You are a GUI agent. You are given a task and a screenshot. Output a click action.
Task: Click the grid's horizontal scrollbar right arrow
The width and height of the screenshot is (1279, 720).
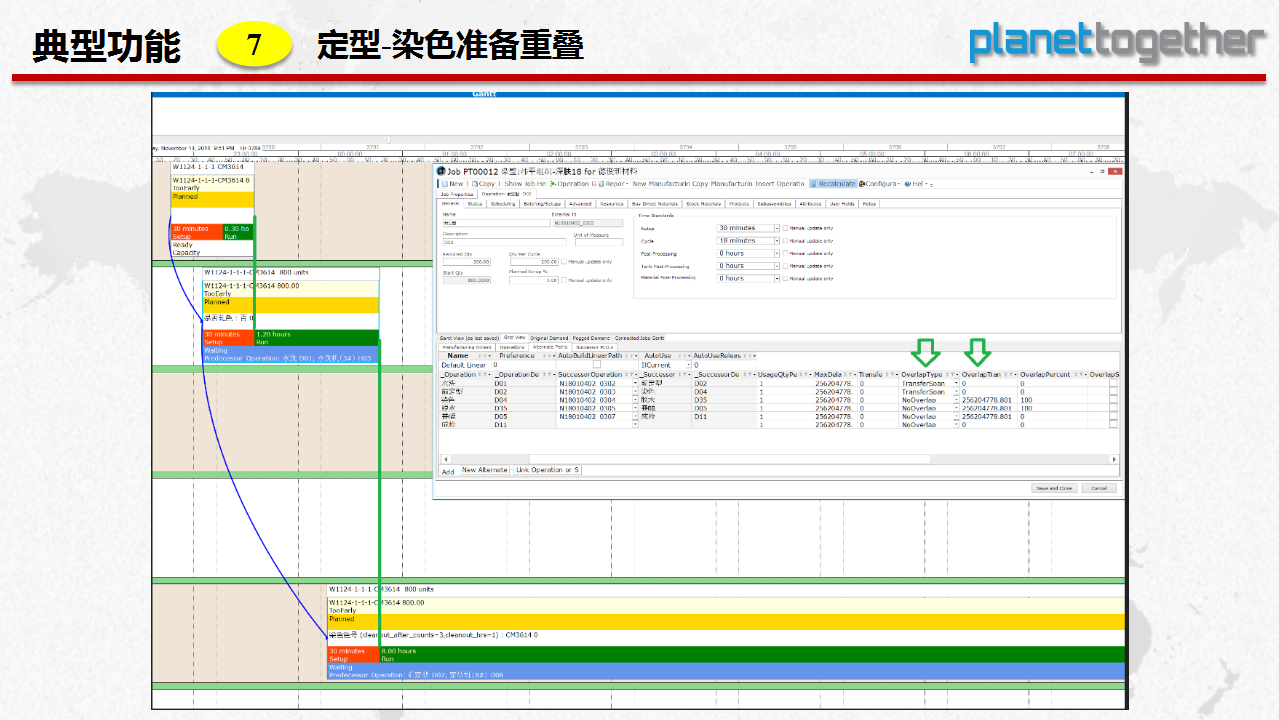(x=1115, y=459)
